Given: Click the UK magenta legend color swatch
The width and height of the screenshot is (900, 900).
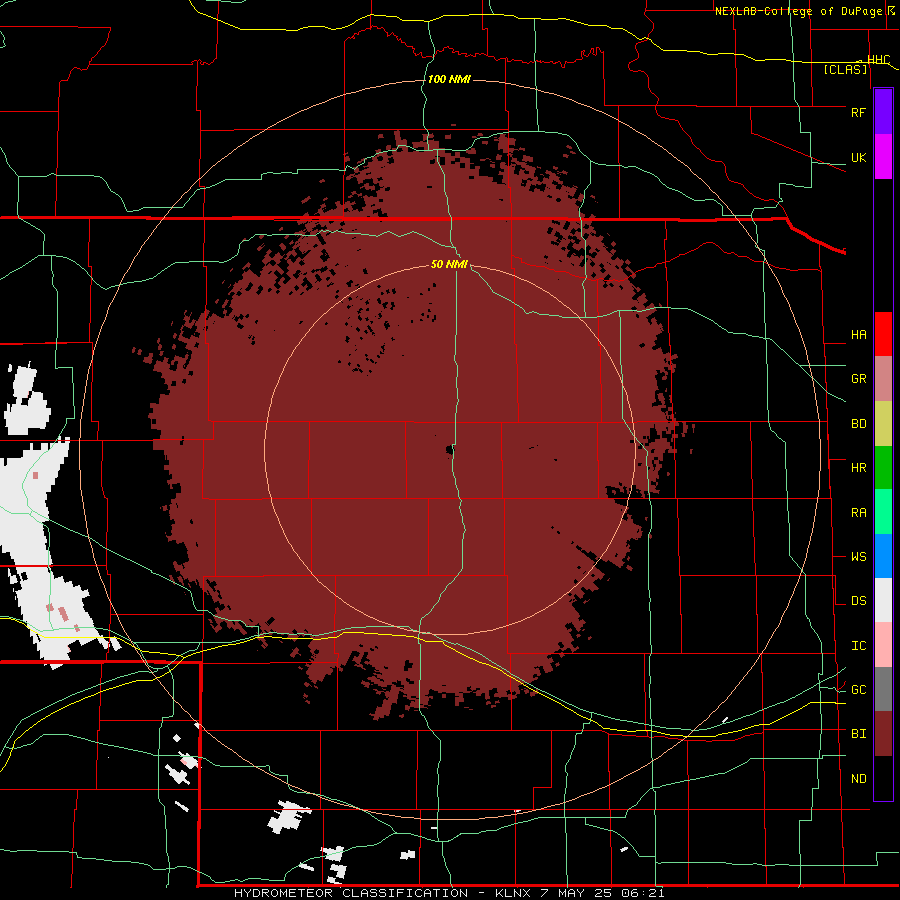Looking at the screenshot, I should (883, 157).
